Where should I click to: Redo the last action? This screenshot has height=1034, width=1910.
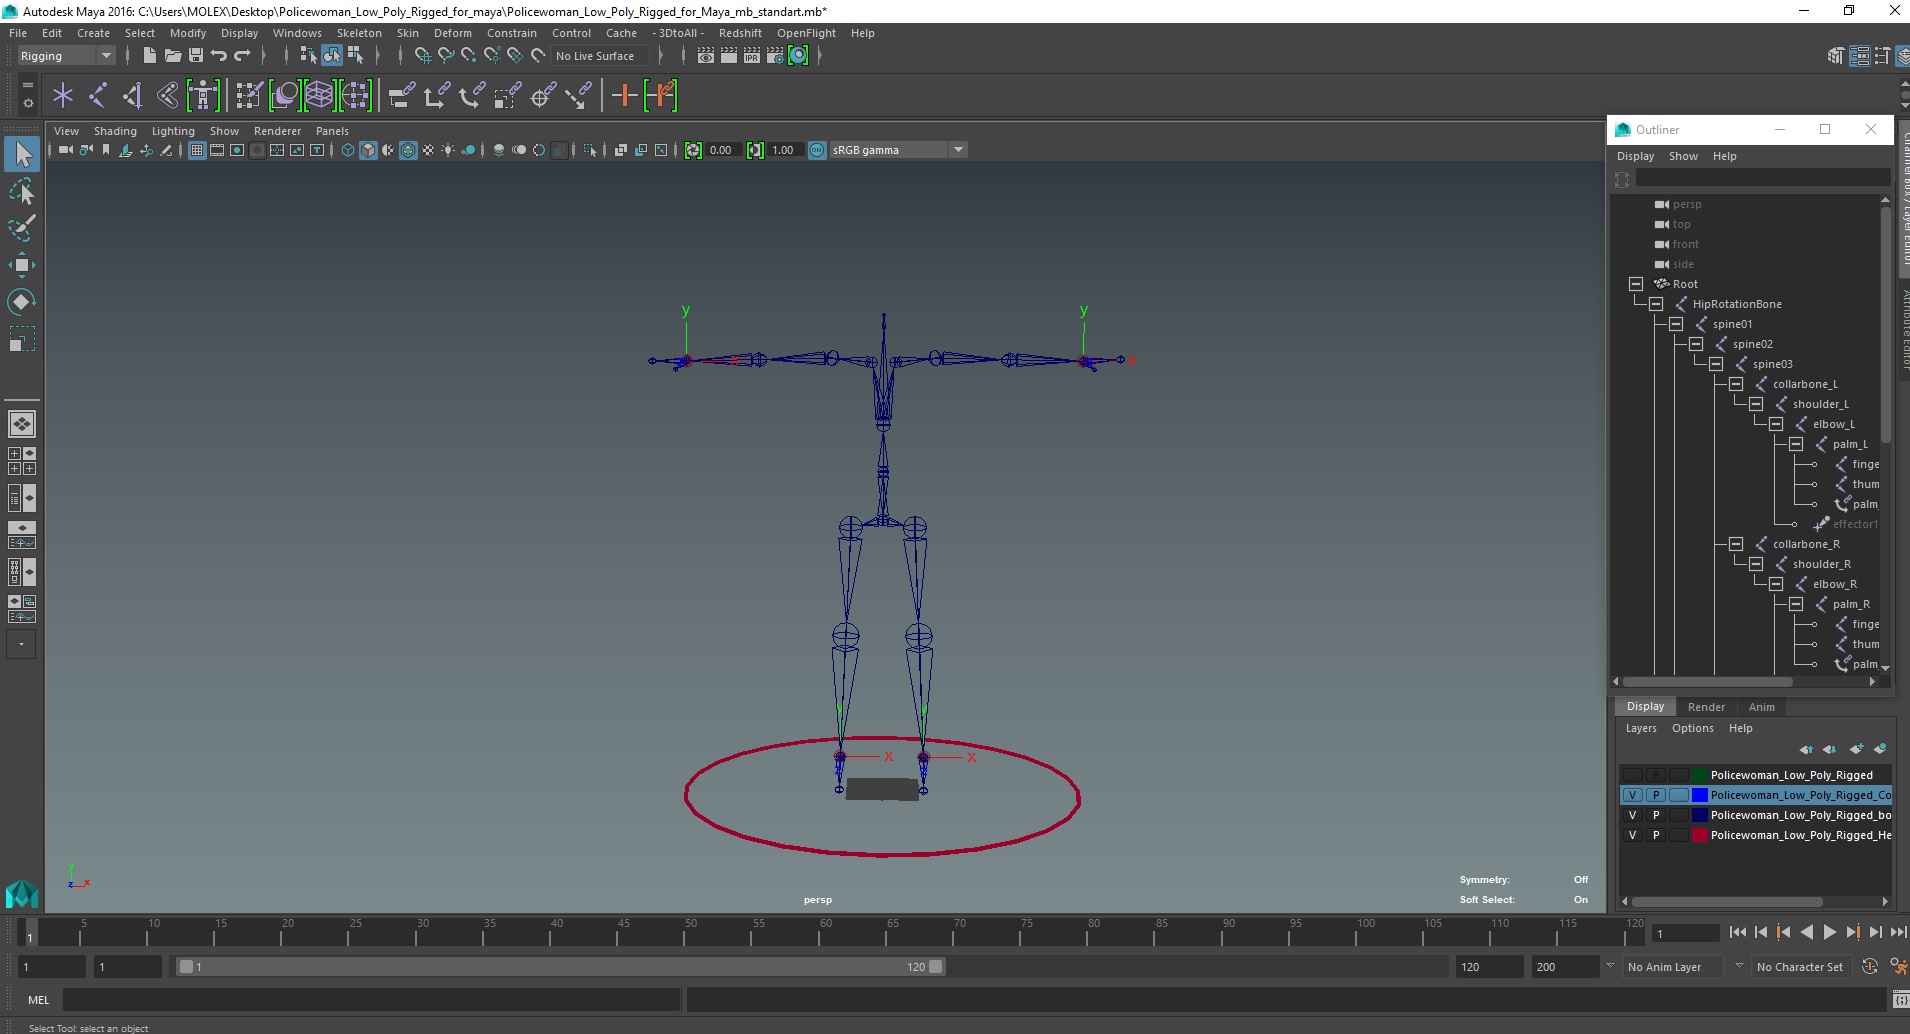[241, 56]
